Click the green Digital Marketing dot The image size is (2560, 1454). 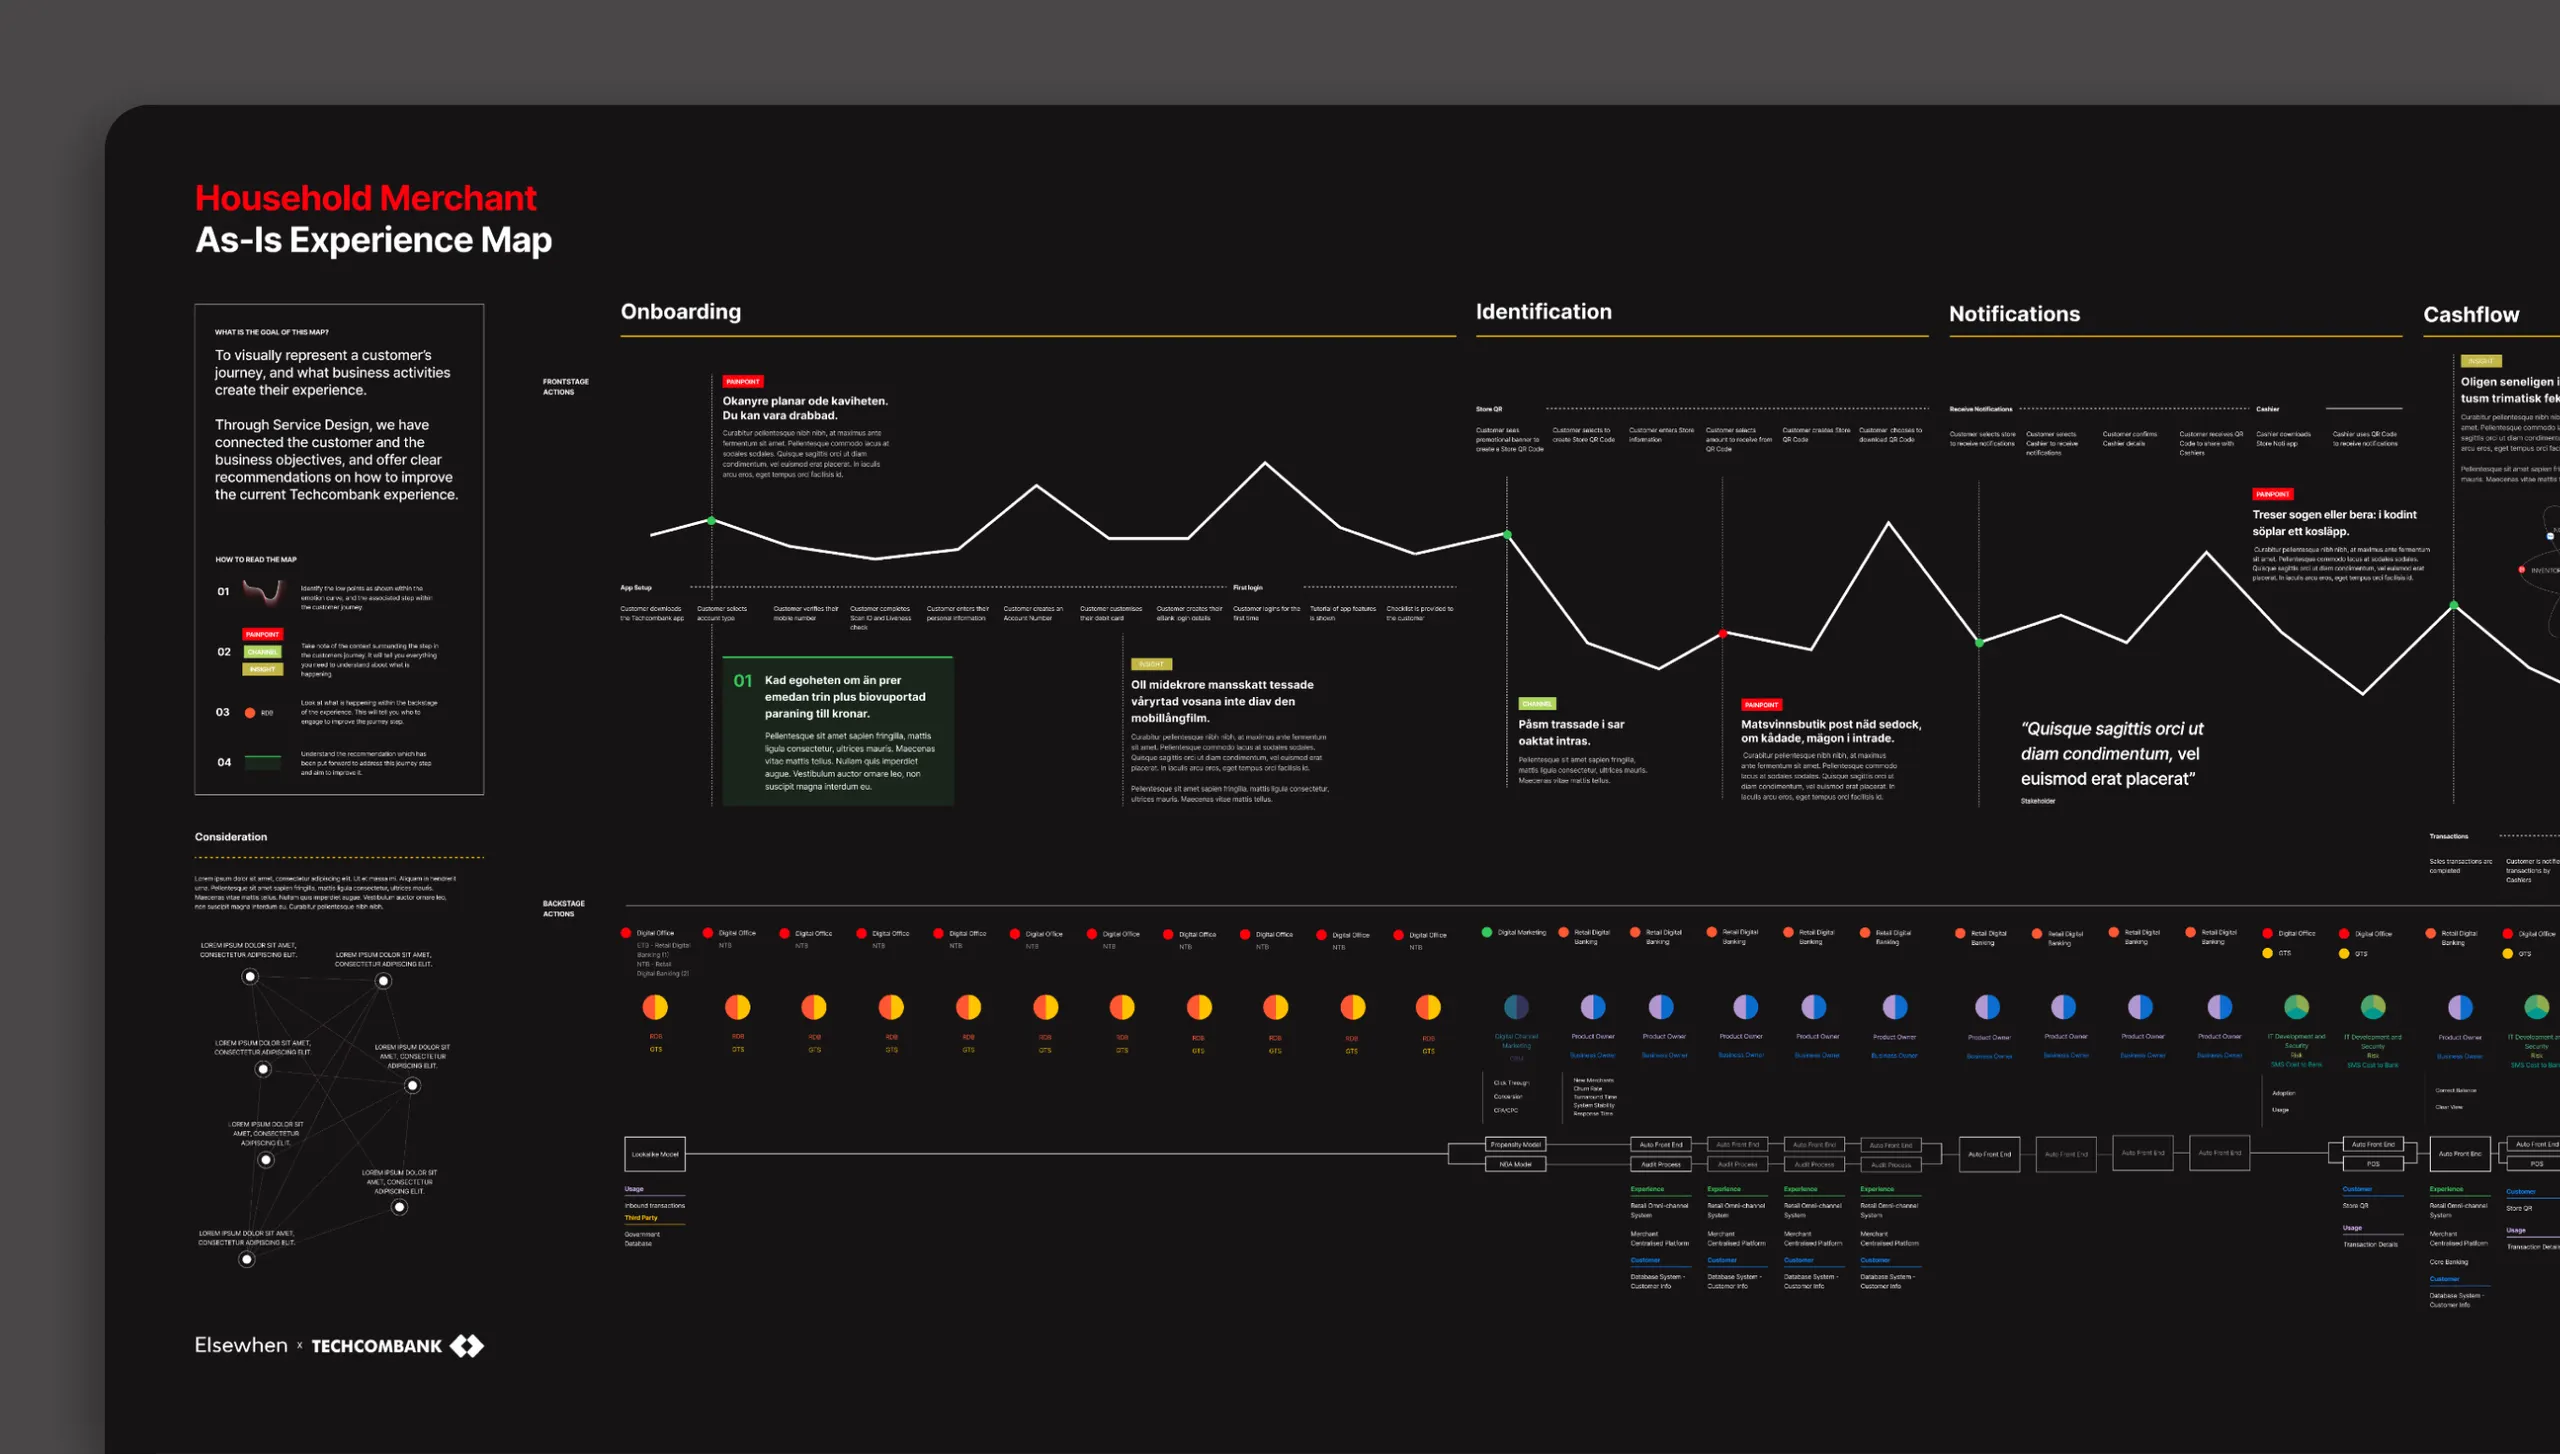point(1487,932)
